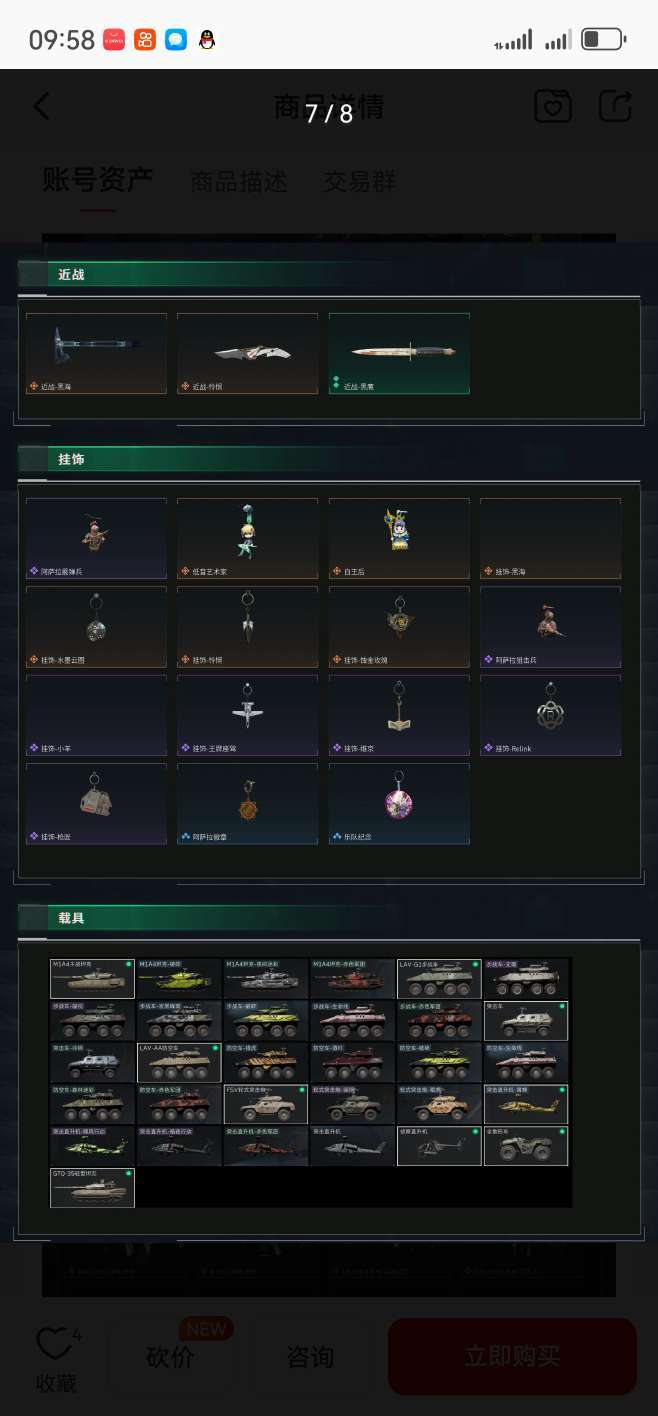Select the GTQ-35 tank vehicle thumbnail
The image size is (658, 1416).
click(x=92, y=1187)
